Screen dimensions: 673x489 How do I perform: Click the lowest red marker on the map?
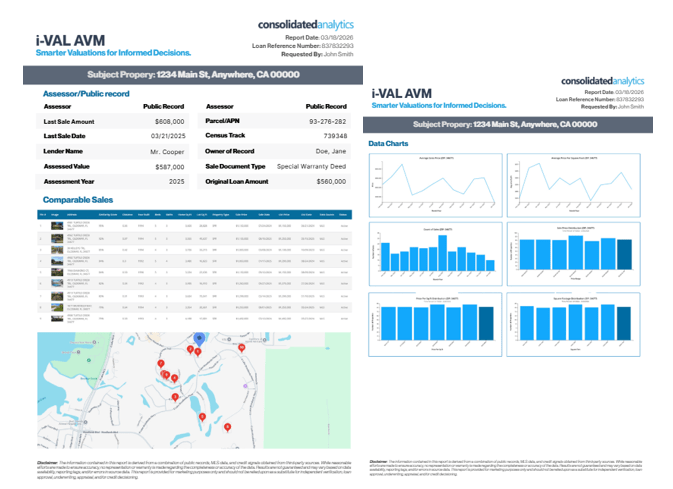[228, 427]
